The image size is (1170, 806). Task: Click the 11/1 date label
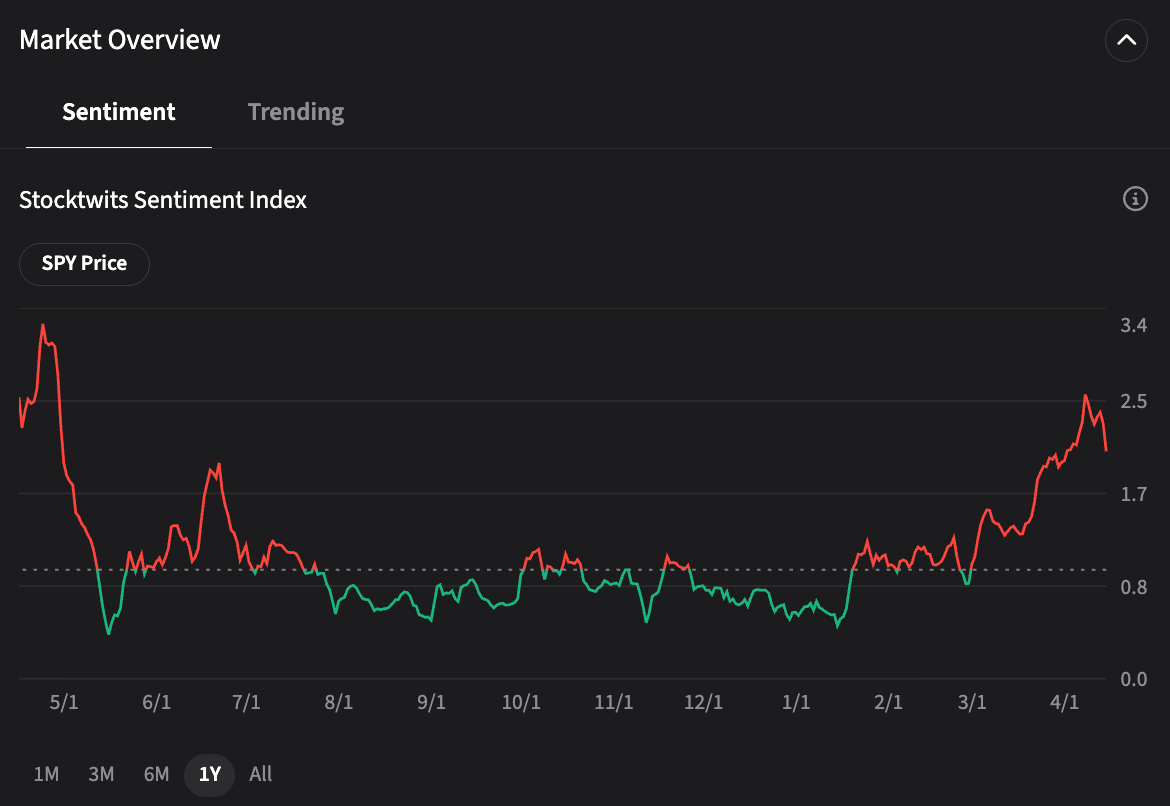[x=613, y=702]
